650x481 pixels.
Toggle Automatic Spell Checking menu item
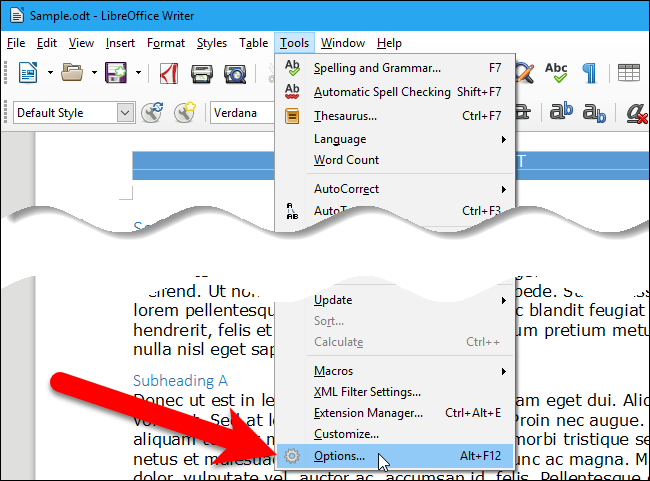tap(395, 92)
